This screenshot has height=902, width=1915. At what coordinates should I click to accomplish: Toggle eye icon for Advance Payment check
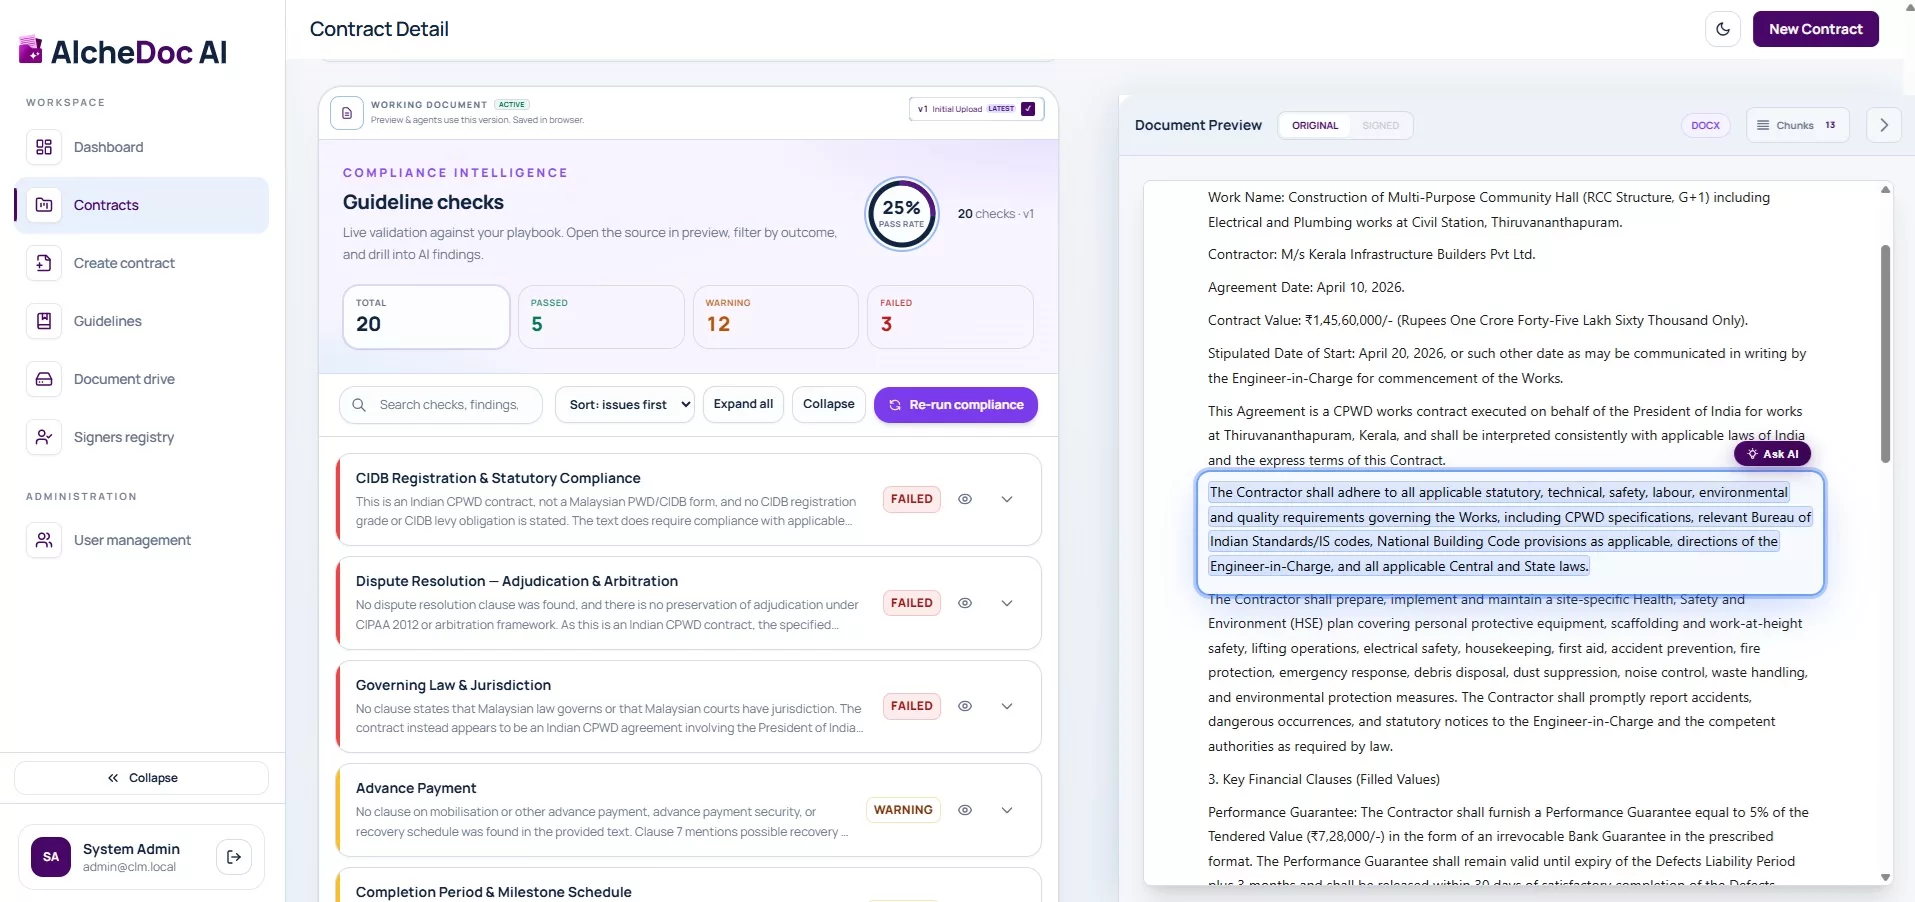(x=965, y=810)
